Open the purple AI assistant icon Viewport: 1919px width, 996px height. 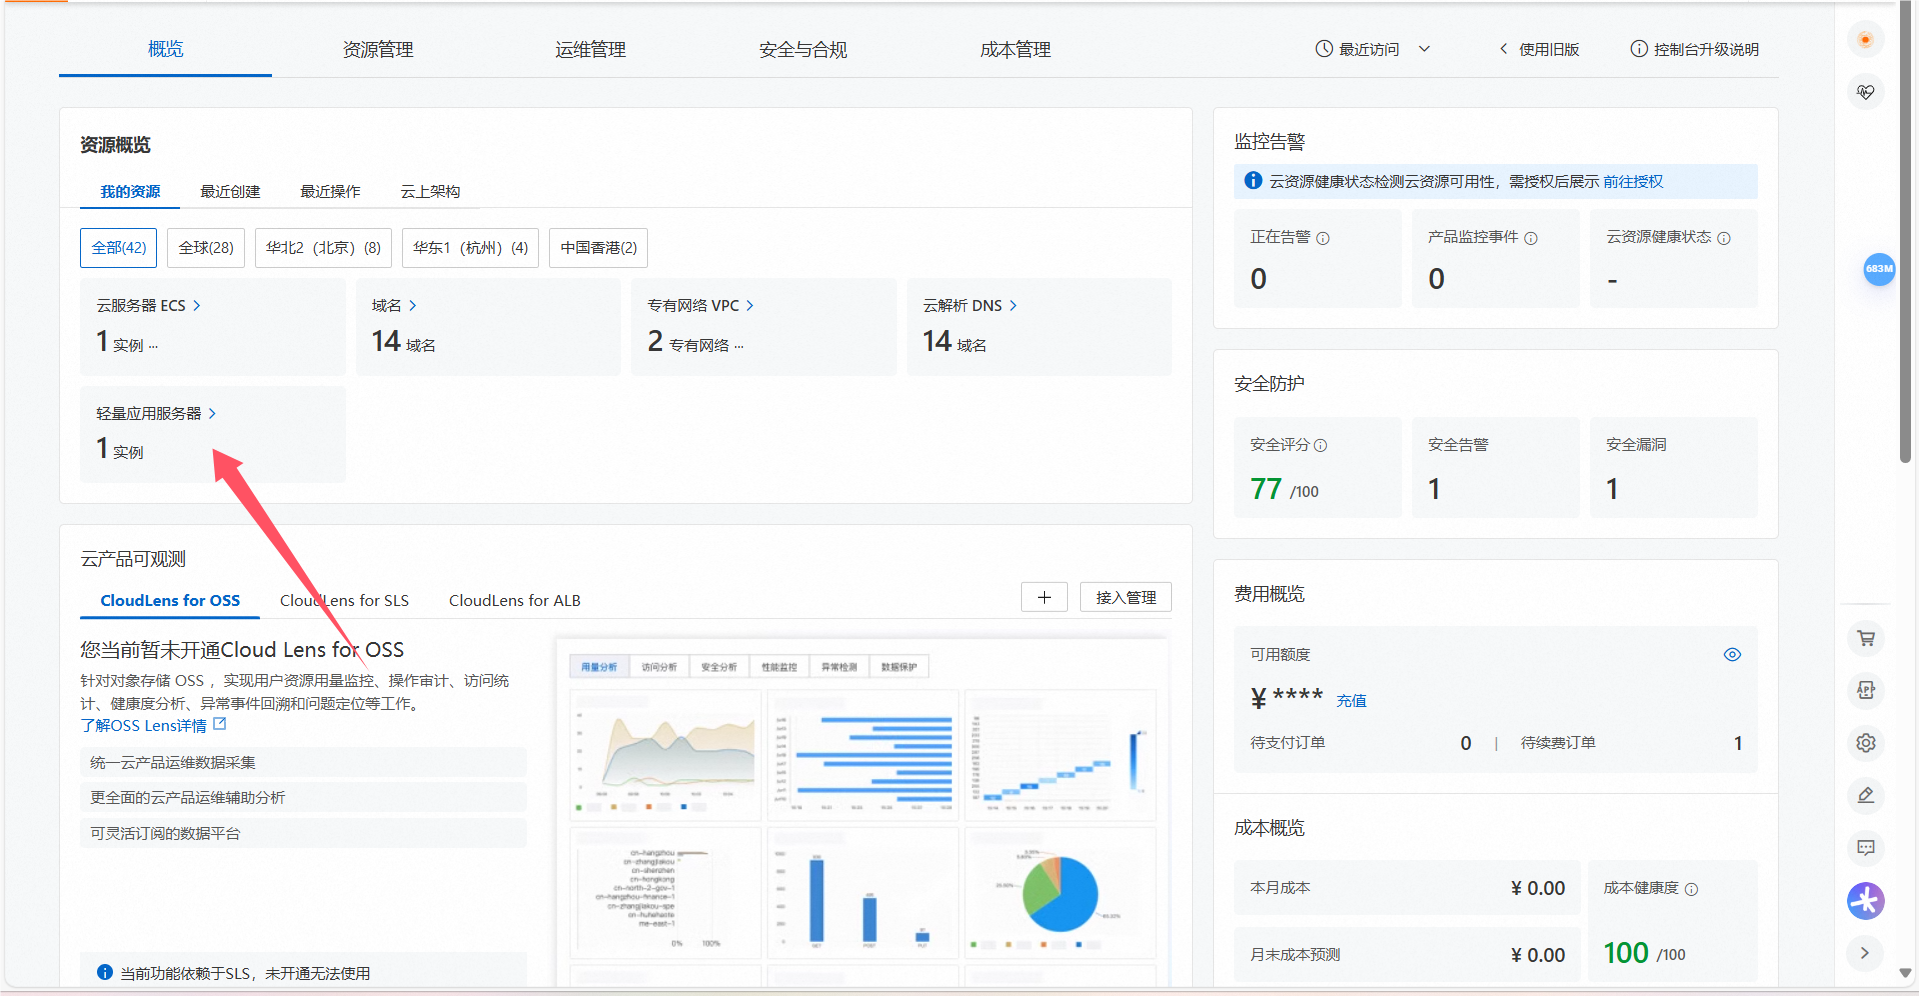coord(1865,901)
